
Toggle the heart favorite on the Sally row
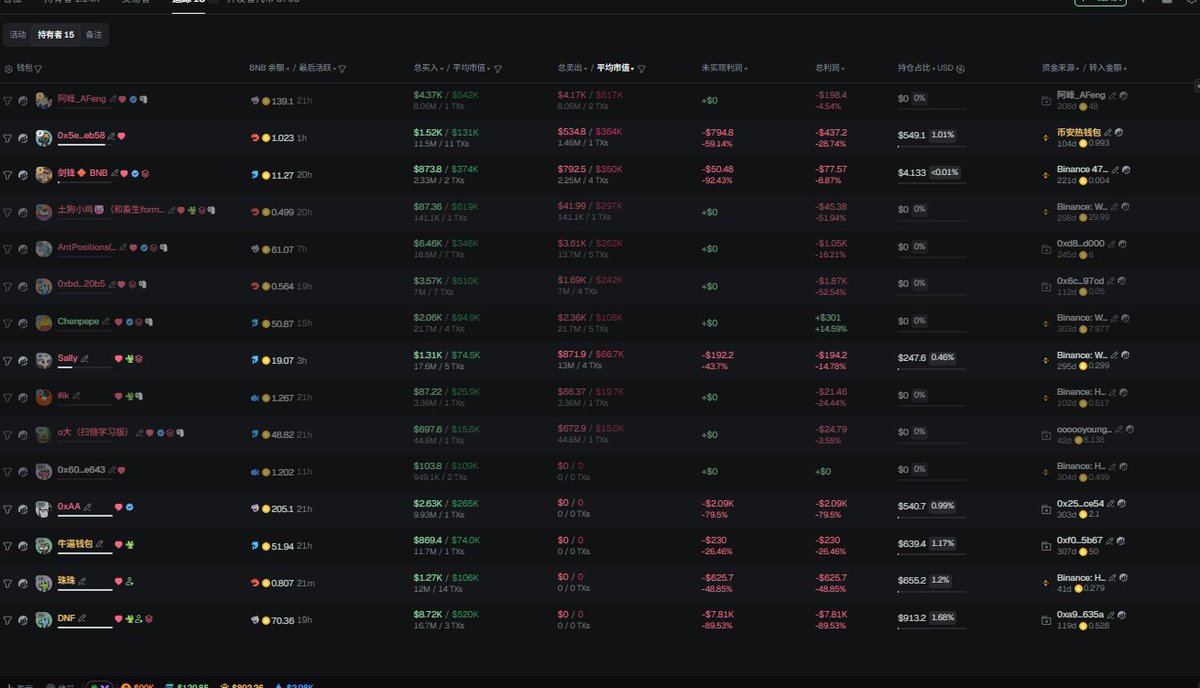tap(119, 358)
